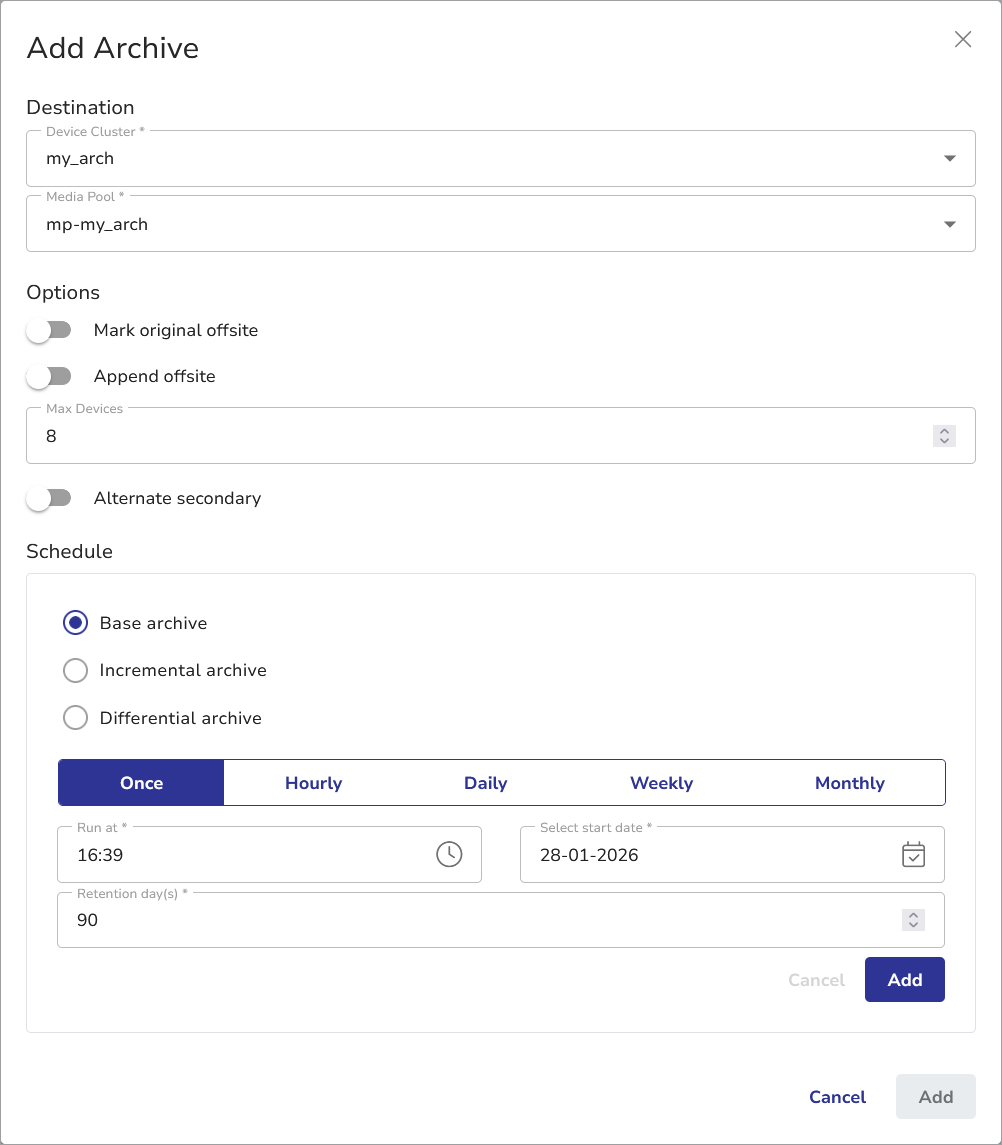This screenshot has width=1002, height=1145.
Task: Expand the Media Pool dropdown
Action: click(x=949, y=225)
